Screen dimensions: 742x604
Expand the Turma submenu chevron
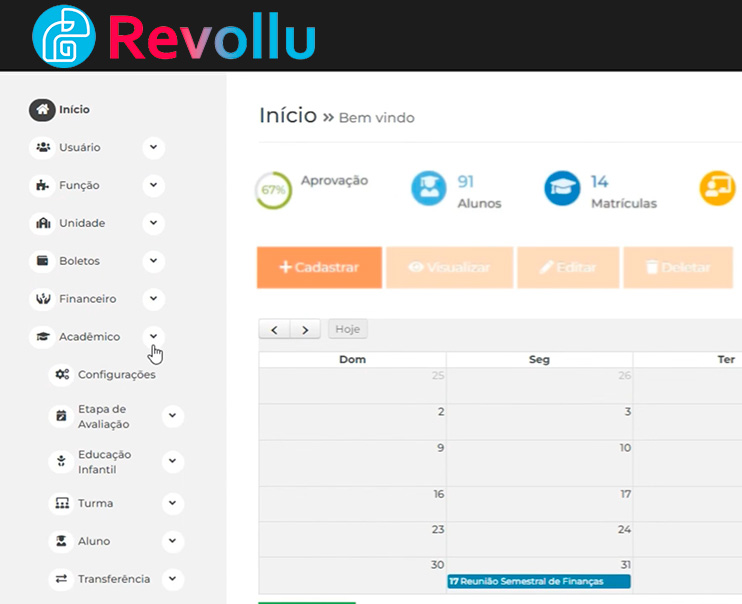click(173, 503)
